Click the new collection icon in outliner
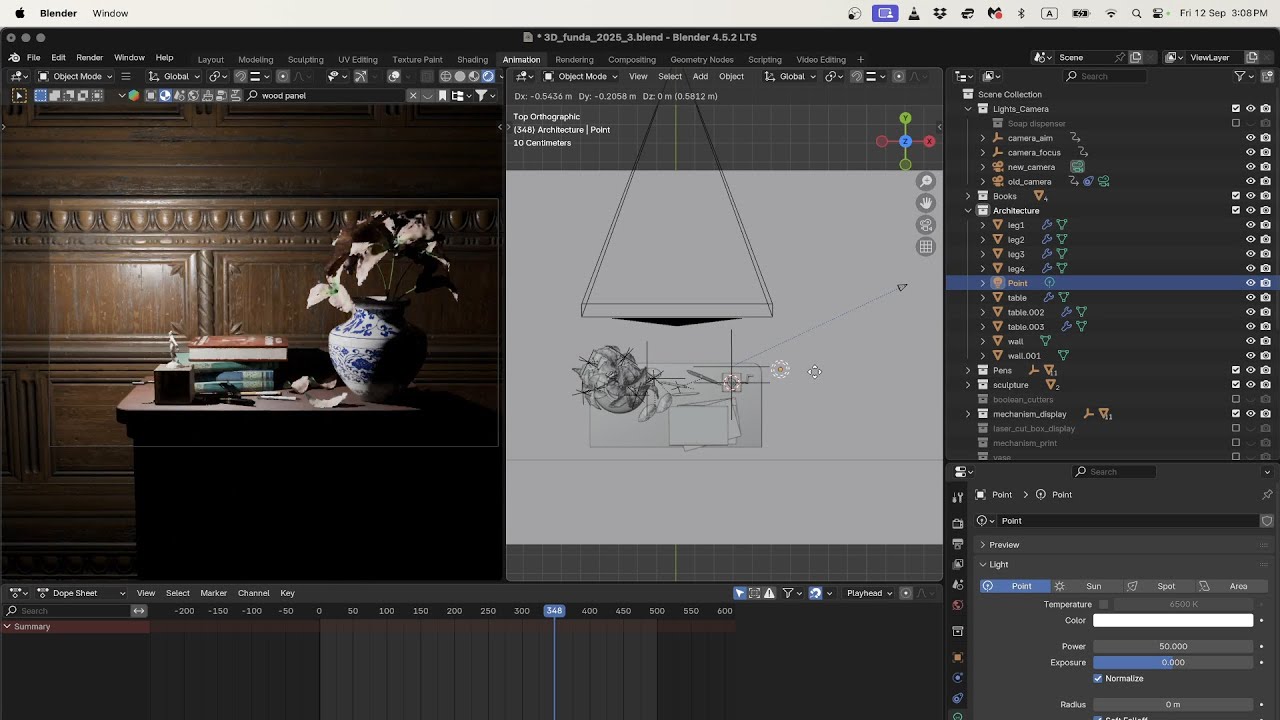This screenshot has height=720, width=1280. 1267,76
